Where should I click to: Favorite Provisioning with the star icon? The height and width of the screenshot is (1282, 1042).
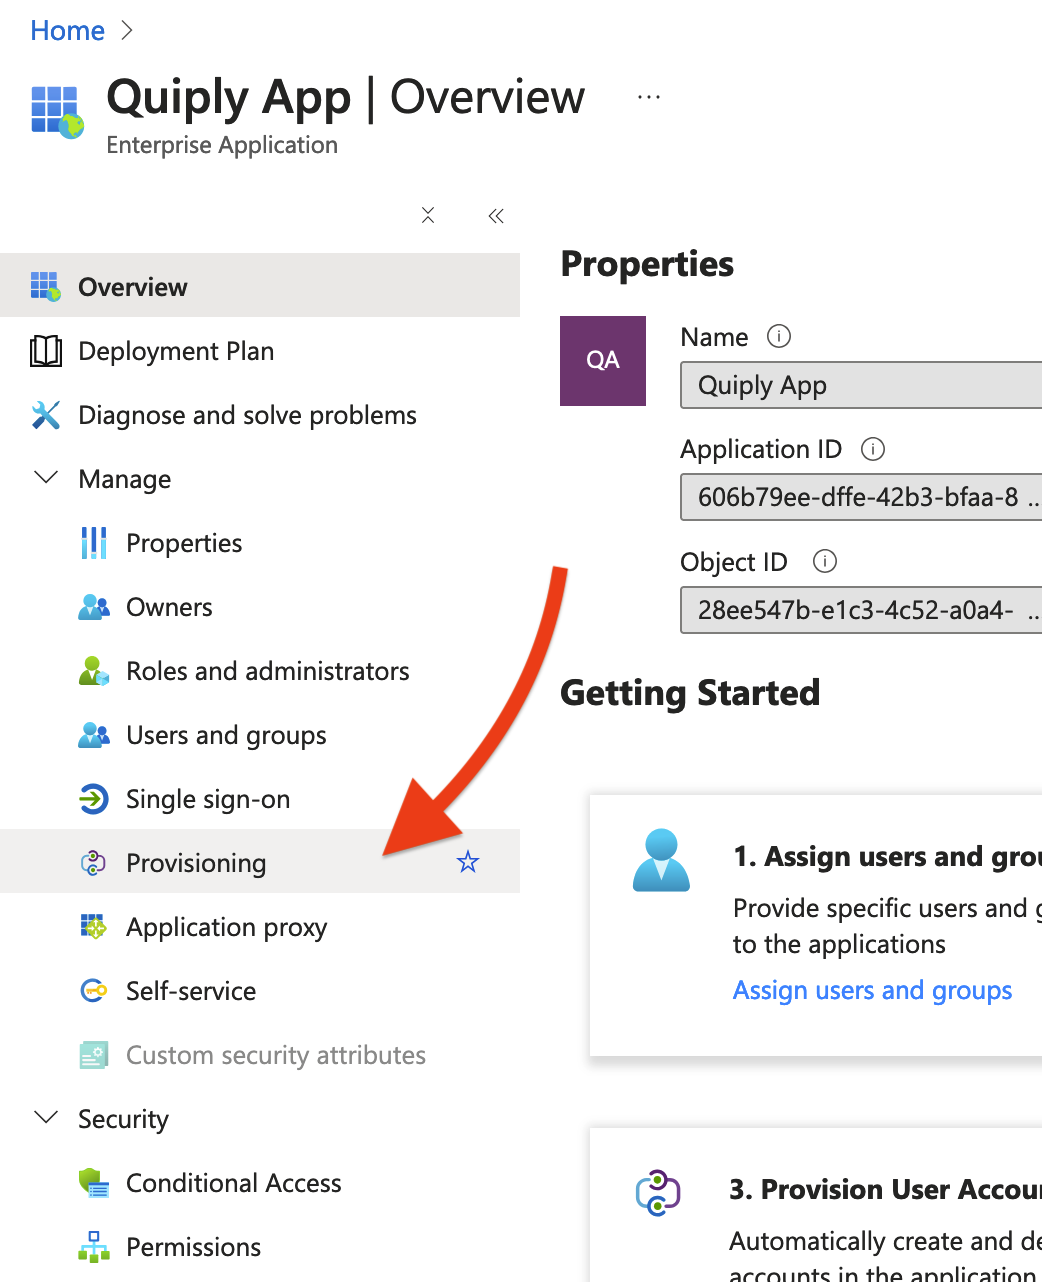(x=468, y=861)
